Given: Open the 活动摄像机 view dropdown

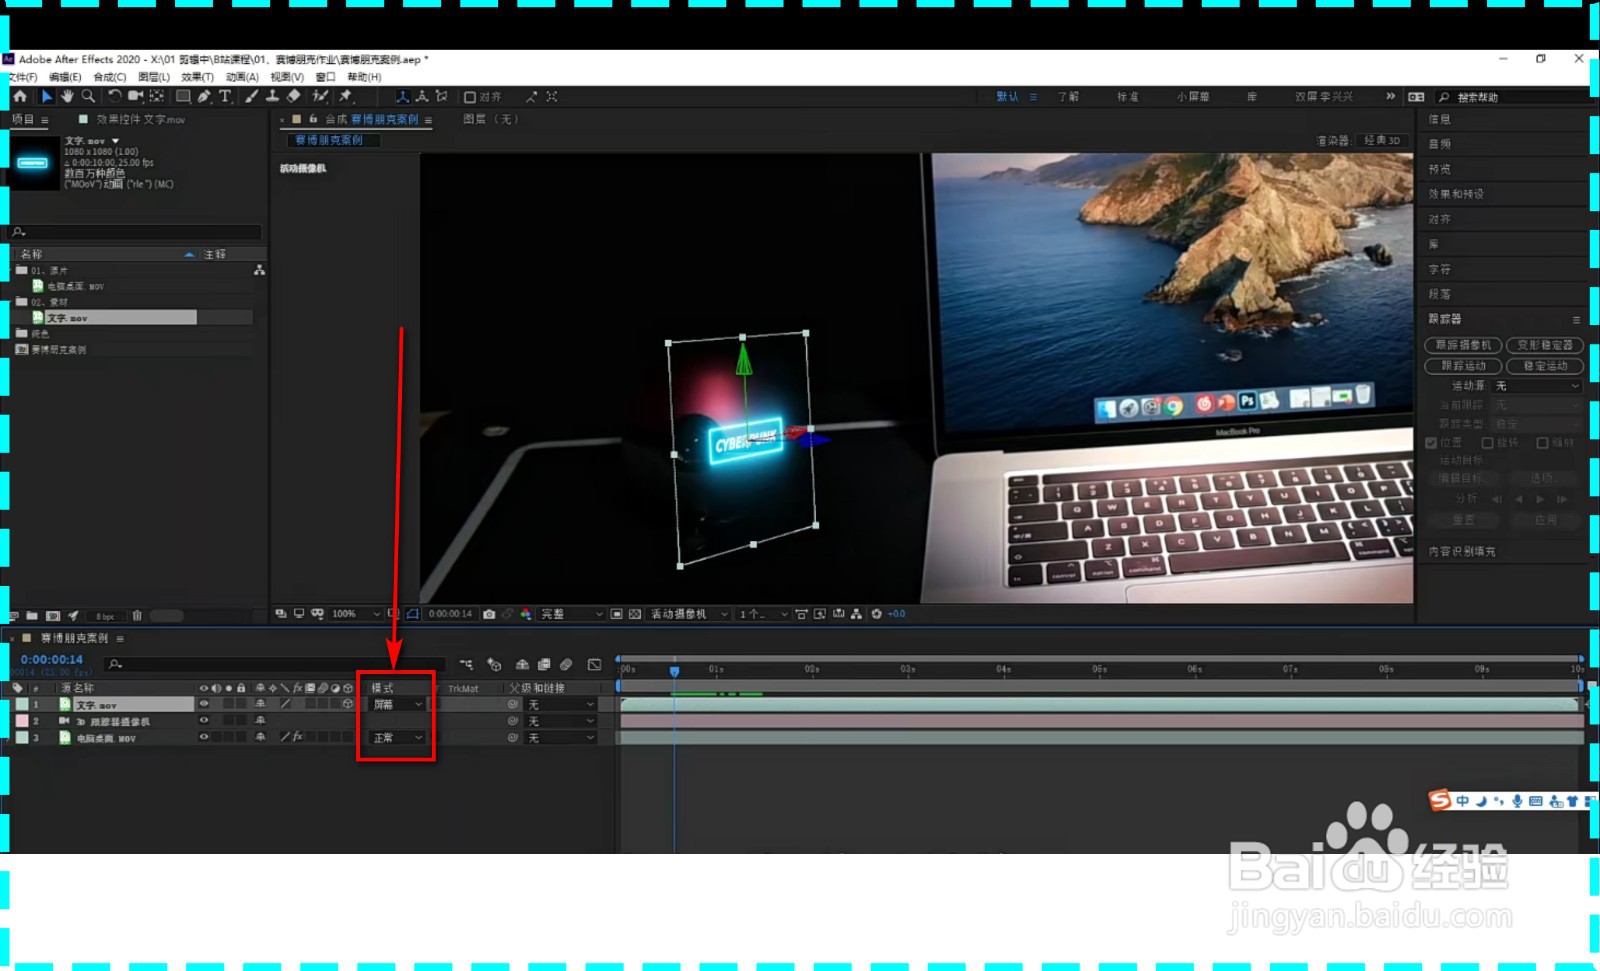Looking at the screenshot, I should coord(689,614).
